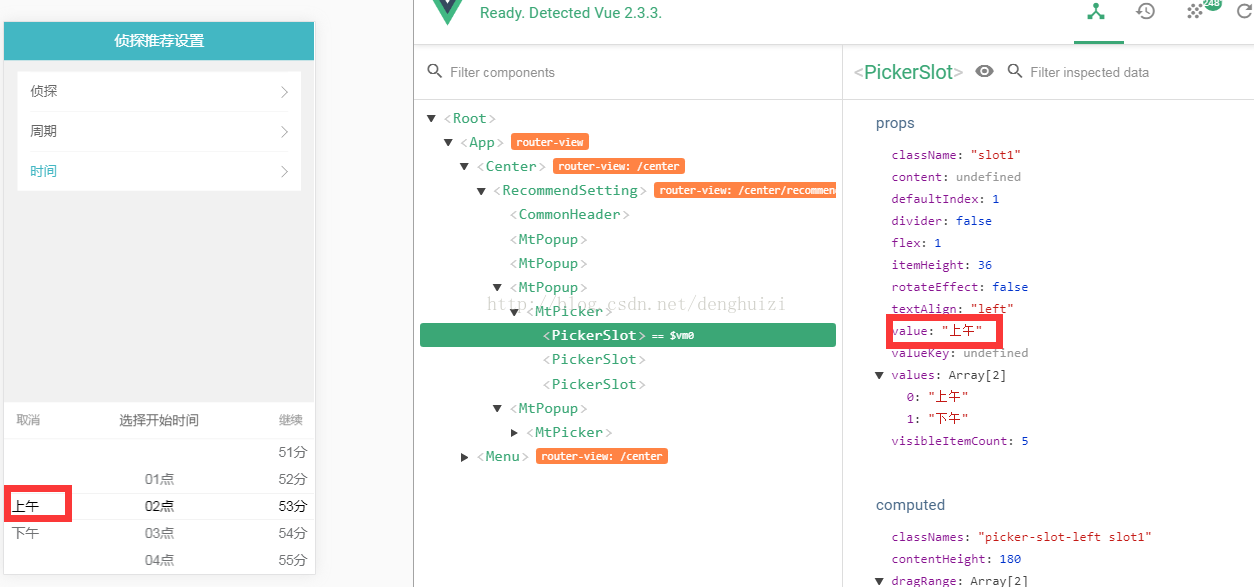This screenshot has width=1254, height=587.
Task: Collapse the Root component node
Action: click(x=432, y=118)
